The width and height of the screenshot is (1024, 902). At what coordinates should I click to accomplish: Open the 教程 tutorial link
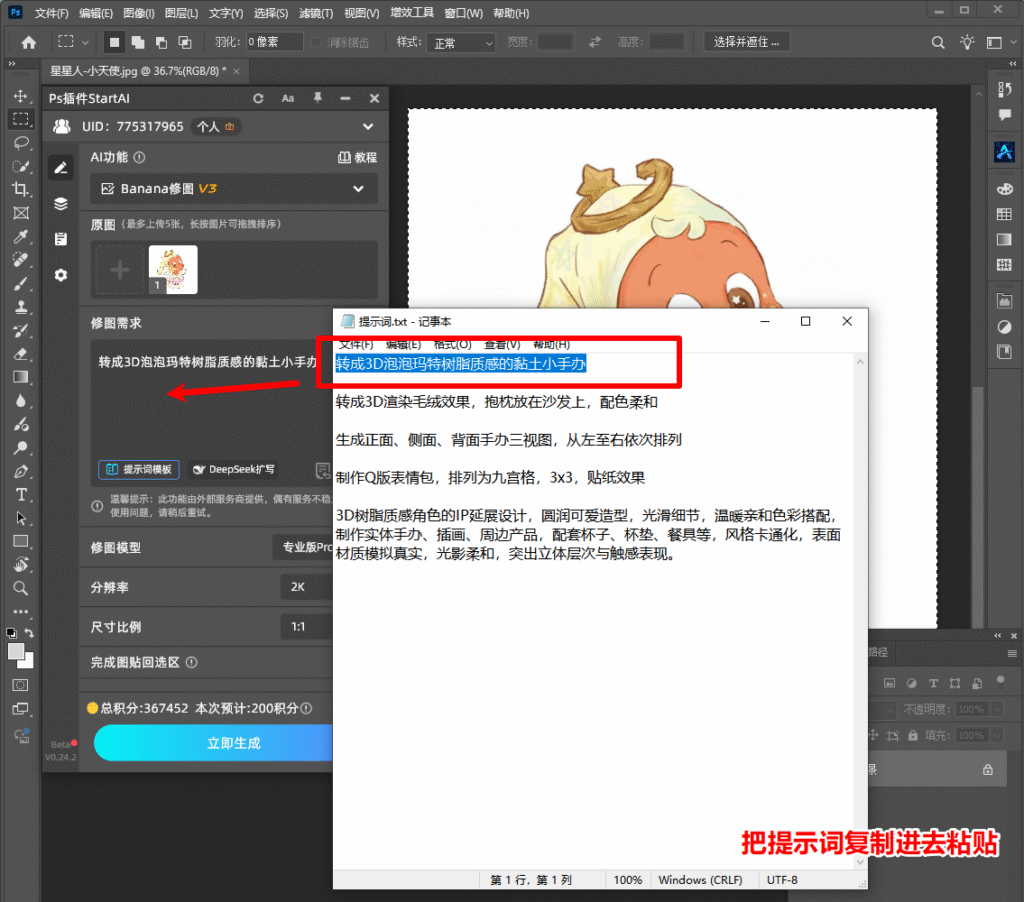(x=358, y=157)
